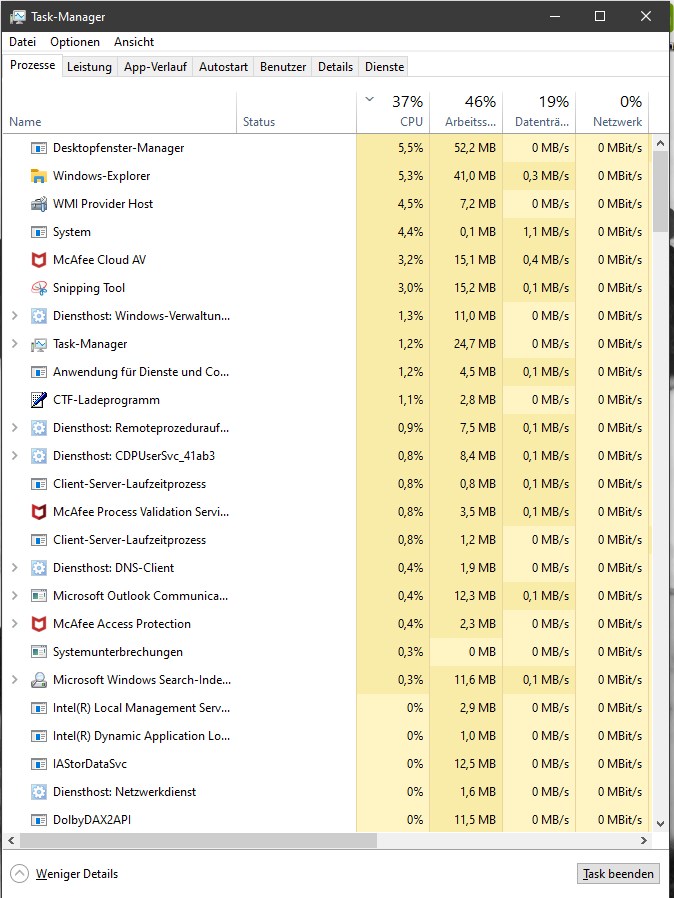
Task: Click the Task-Manager process row icon
Action: coord(38,344)
